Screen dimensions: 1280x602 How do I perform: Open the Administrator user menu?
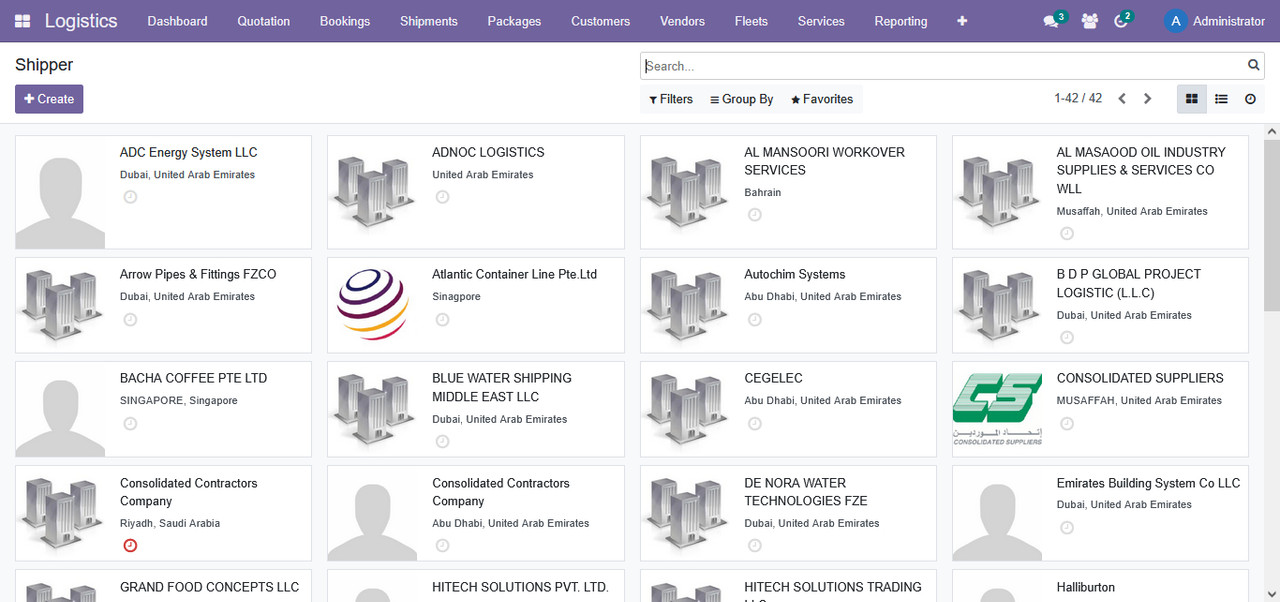pos(1215,21)
